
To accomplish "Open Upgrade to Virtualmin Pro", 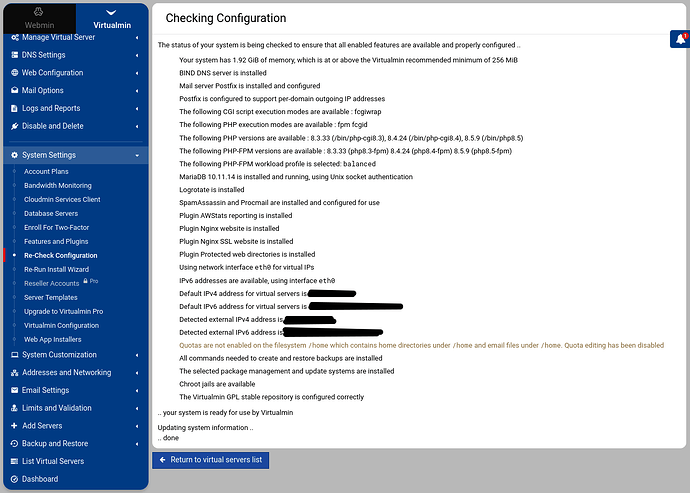I will pos(63,311).
